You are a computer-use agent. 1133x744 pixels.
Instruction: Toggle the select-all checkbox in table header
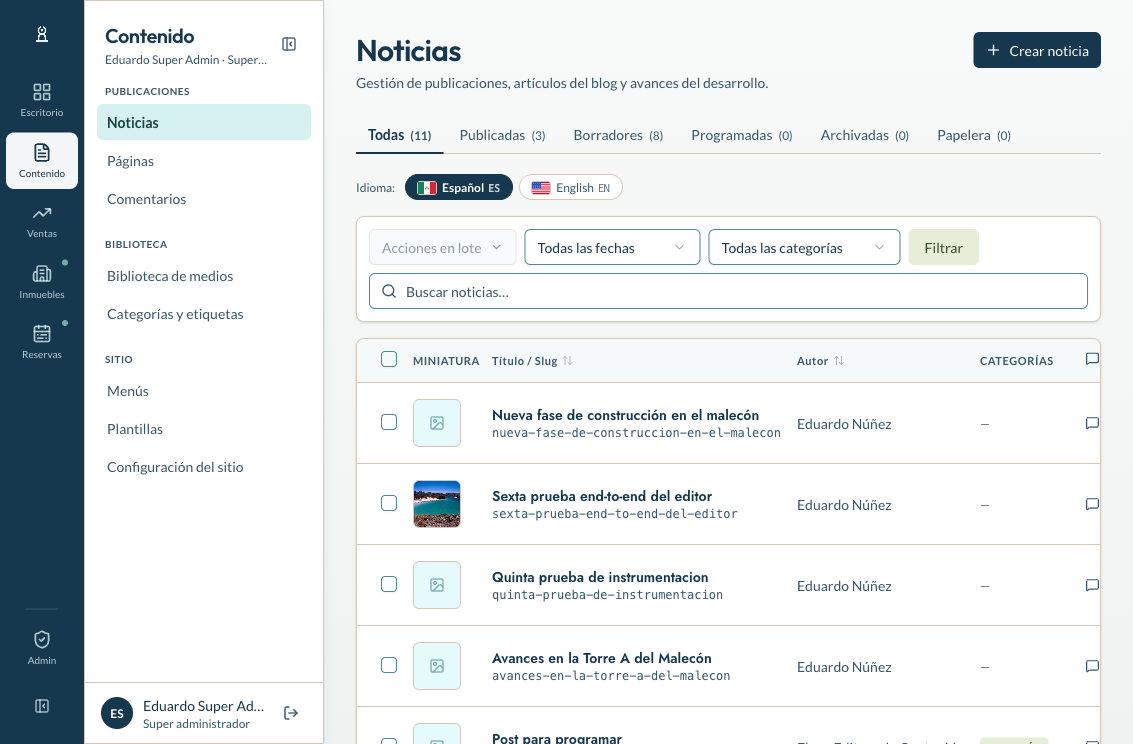point(389,359)
